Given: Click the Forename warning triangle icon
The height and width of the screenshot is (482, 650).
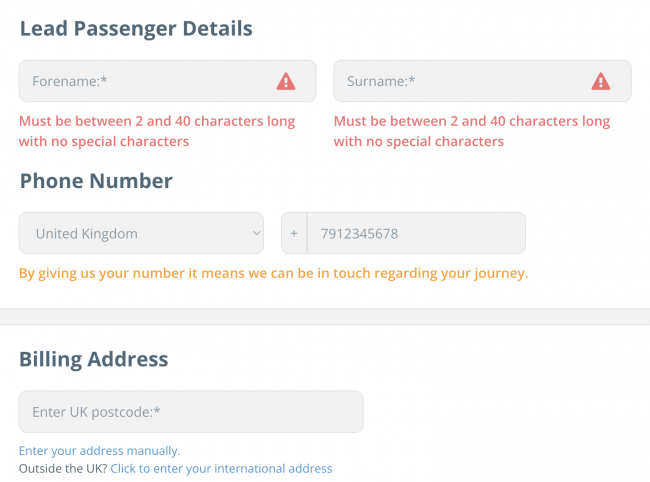Looking at the screenshot, I should tap(286, 81).
